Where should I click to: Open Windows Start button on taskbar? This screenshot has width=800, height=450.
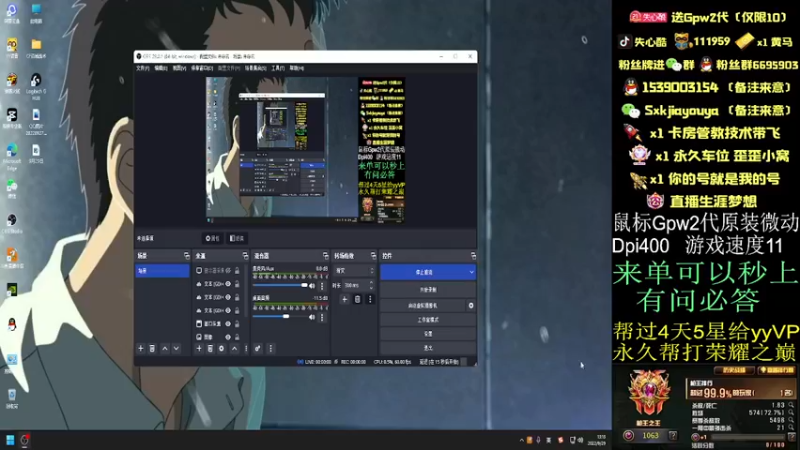coord(10,440)
